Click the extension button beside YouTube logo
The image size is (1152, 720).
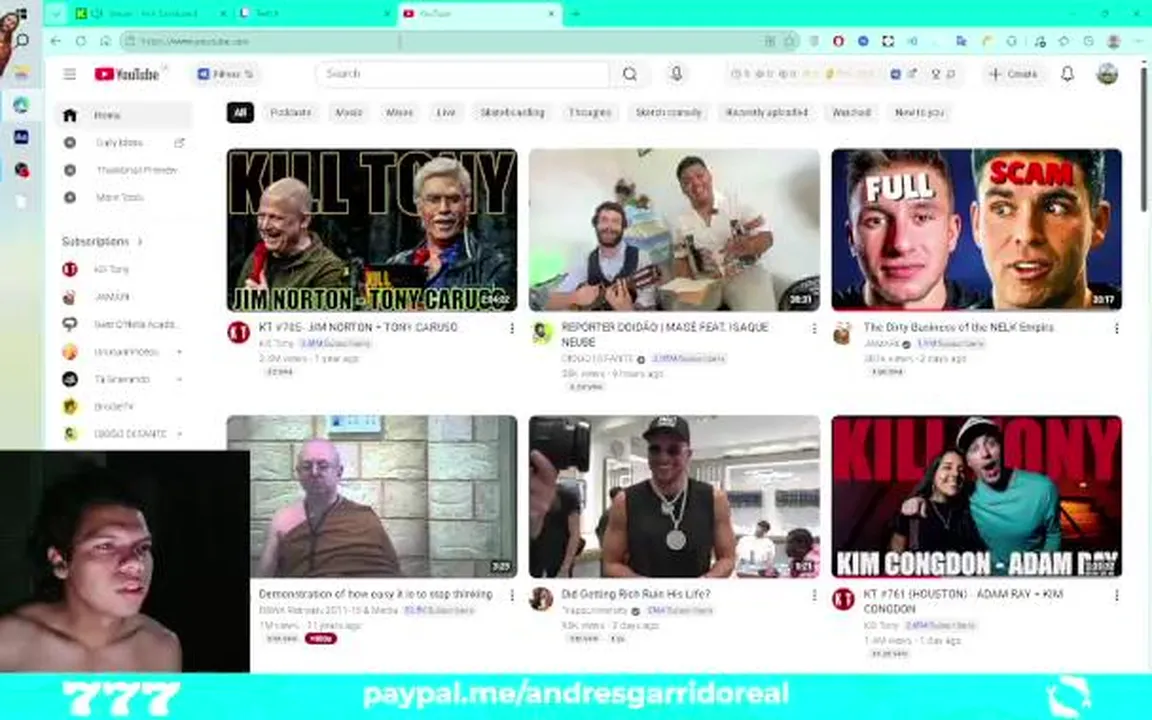coord(226,74)
